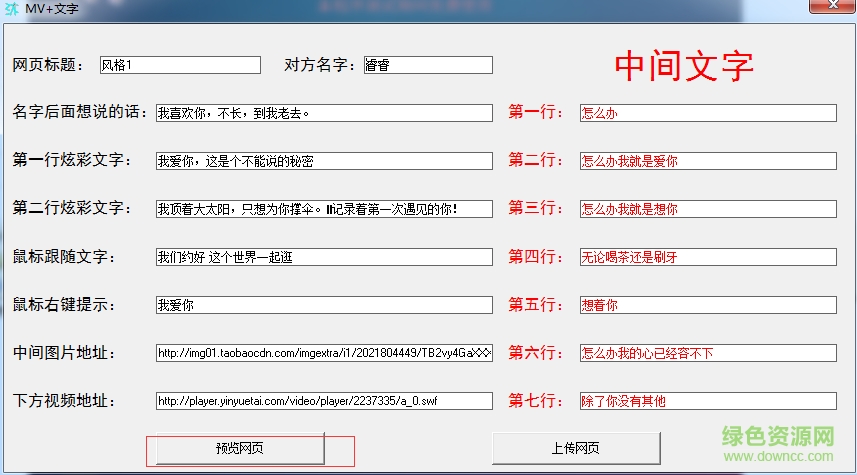Click the red 第七行 label
Viewport: 857px width, 475px height.
click(535, 401)
